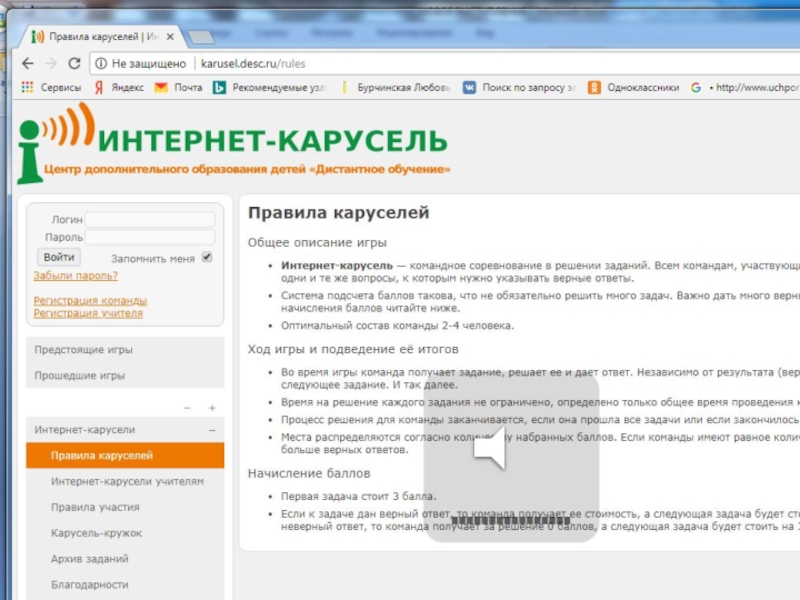Image resolution: width=800 pixels, height=600 pixels.
Task: Click the Интернет-Карусель site logo
Action: coord(232,148)
